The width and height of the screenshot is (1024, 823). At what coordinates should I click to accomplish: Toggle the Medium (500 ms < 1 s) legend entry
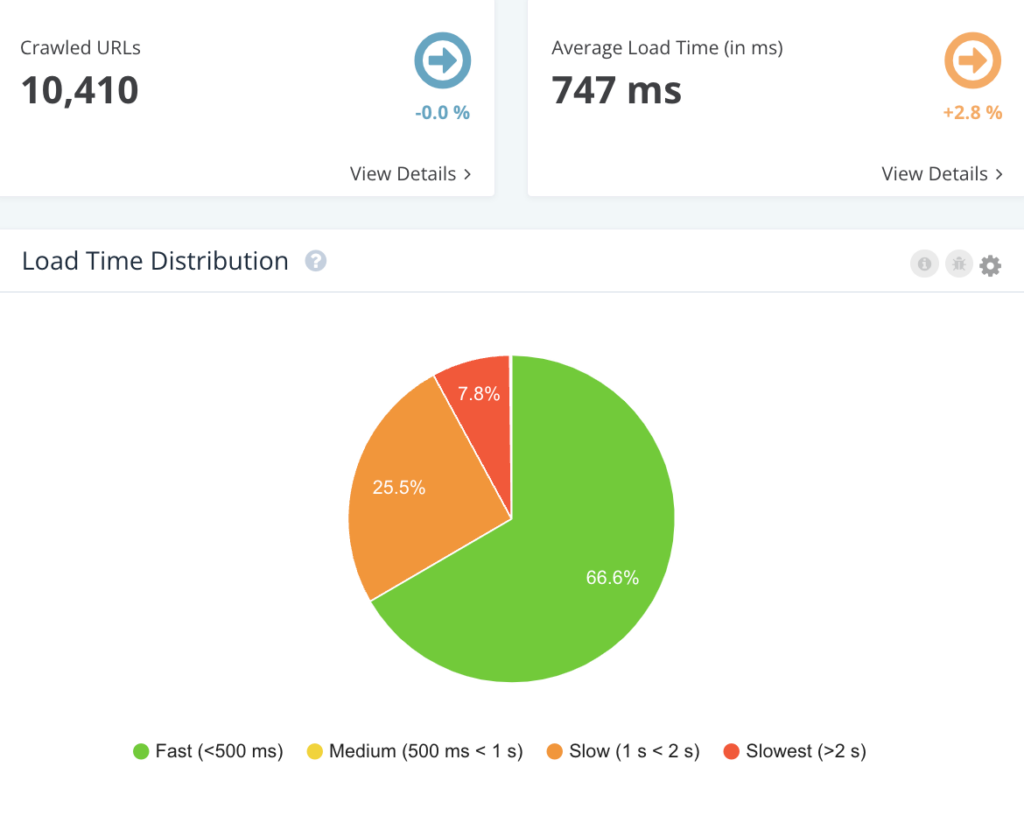click(x=415, y=751)
